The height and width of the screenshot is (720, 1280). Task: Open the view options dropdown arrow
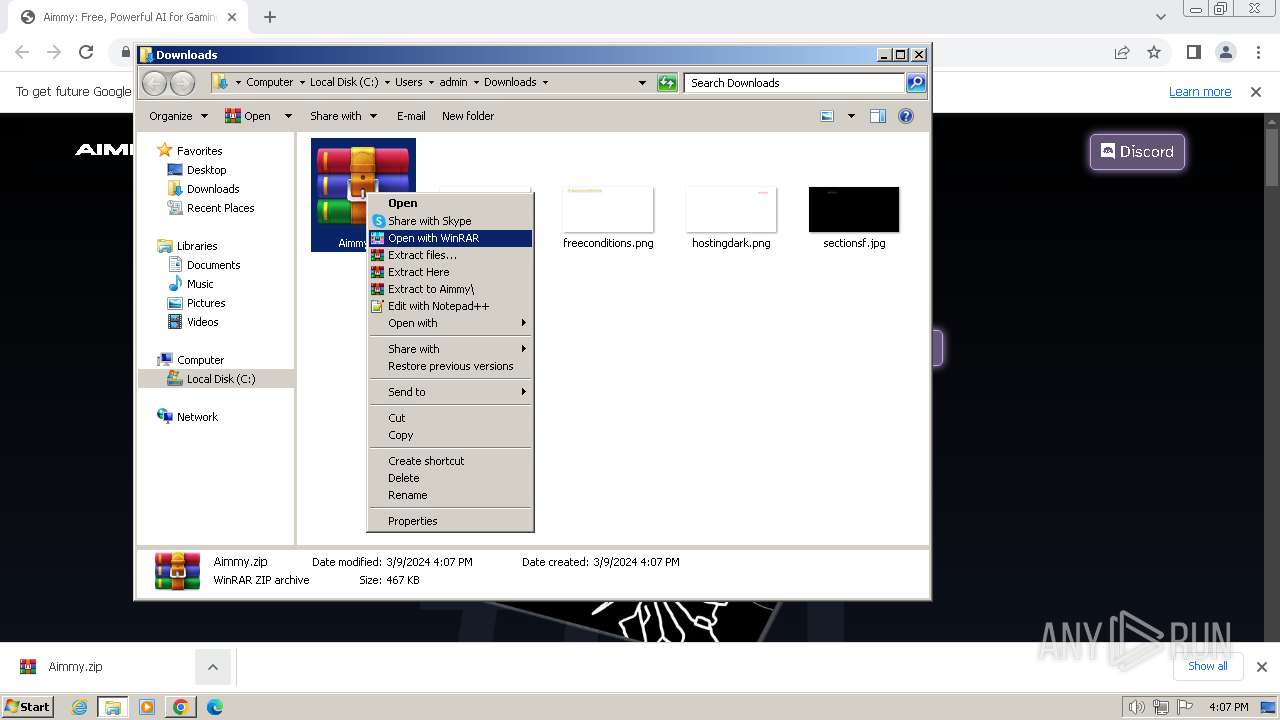tap(851, 116)
